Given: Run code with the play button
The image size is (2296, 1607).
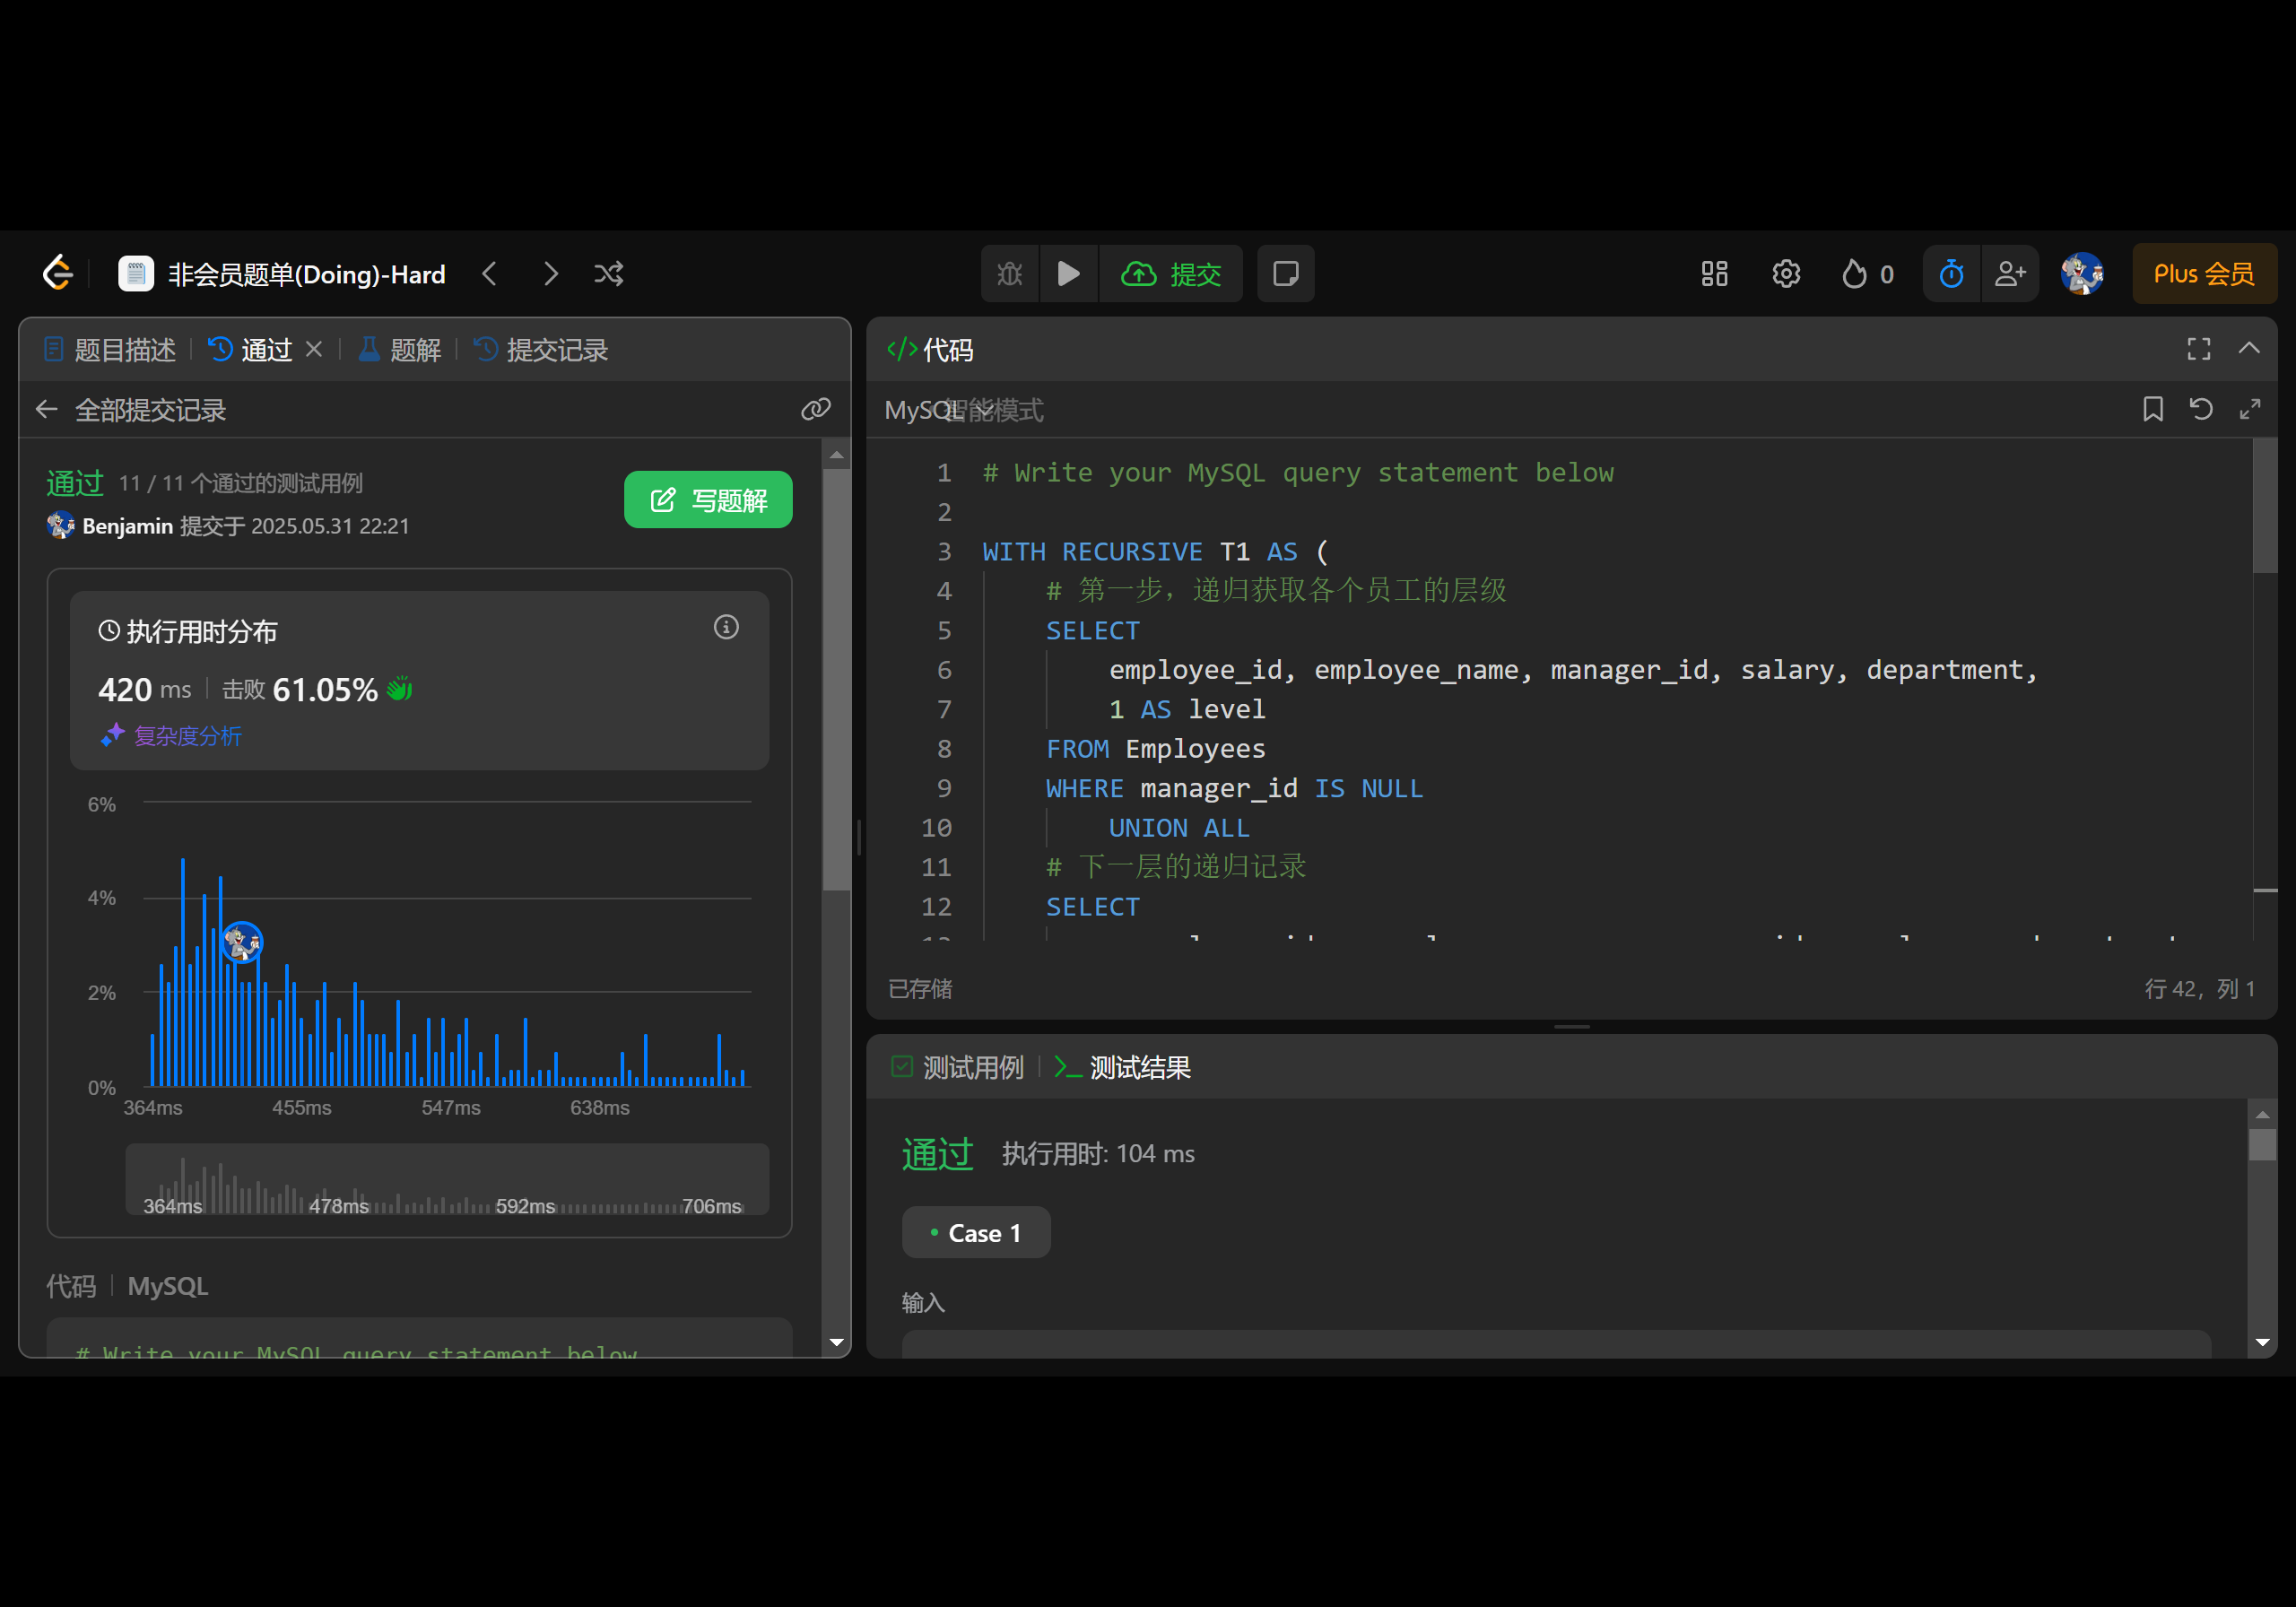Looking at the screenshot, I should pos(1068,274).
